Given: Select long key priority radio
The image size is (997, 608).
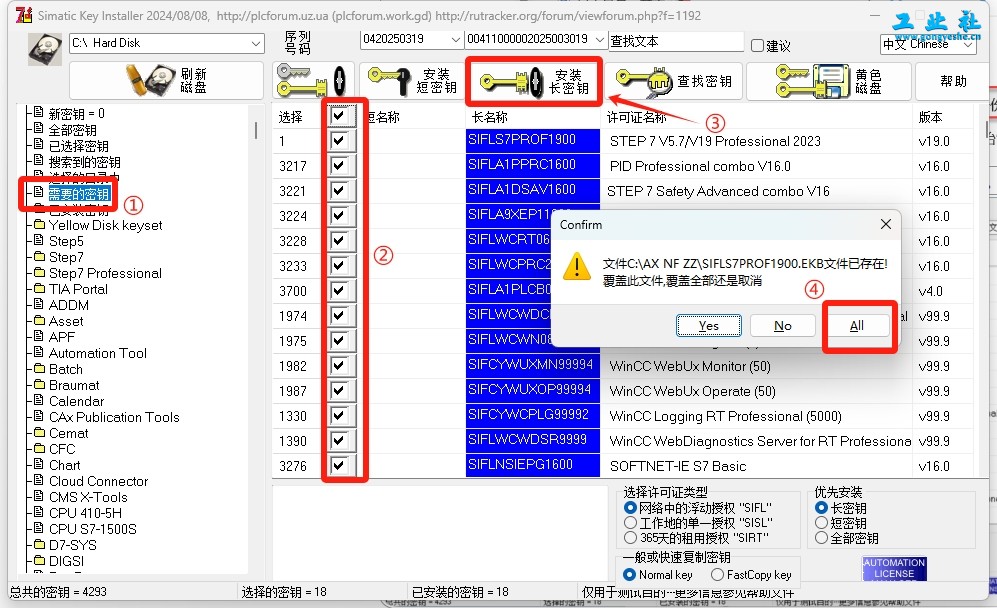Looking at the screenshot, I should pyautogui.click(x=822, y=508).
